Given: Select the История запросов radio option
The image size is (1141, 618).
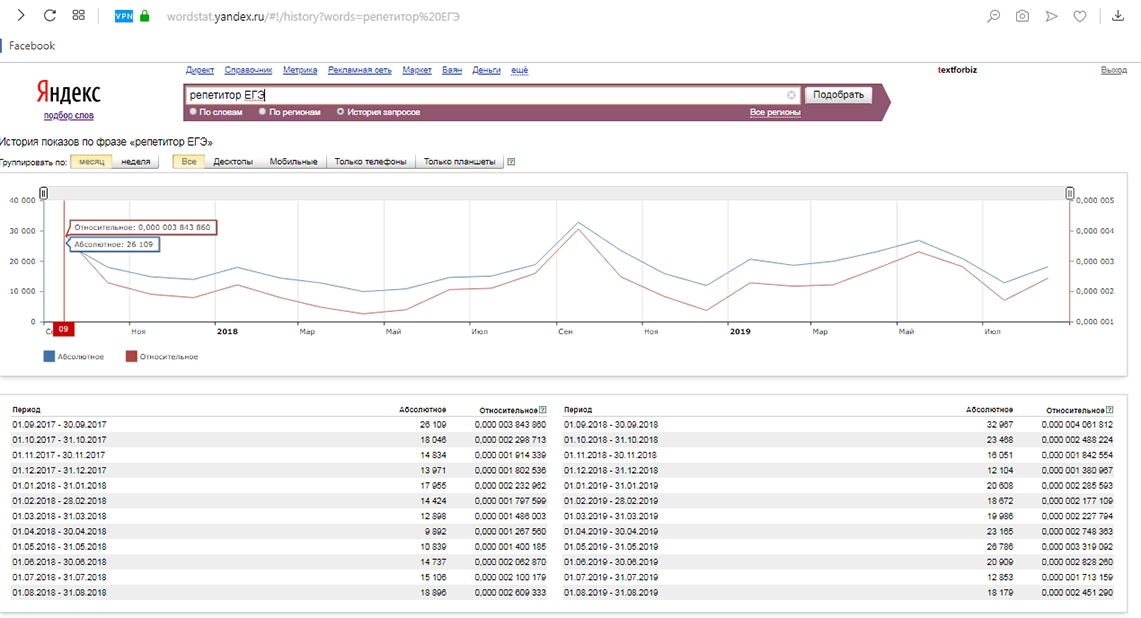Looking at the screenshot, I should pyautogui.click(x=340, y=111).
